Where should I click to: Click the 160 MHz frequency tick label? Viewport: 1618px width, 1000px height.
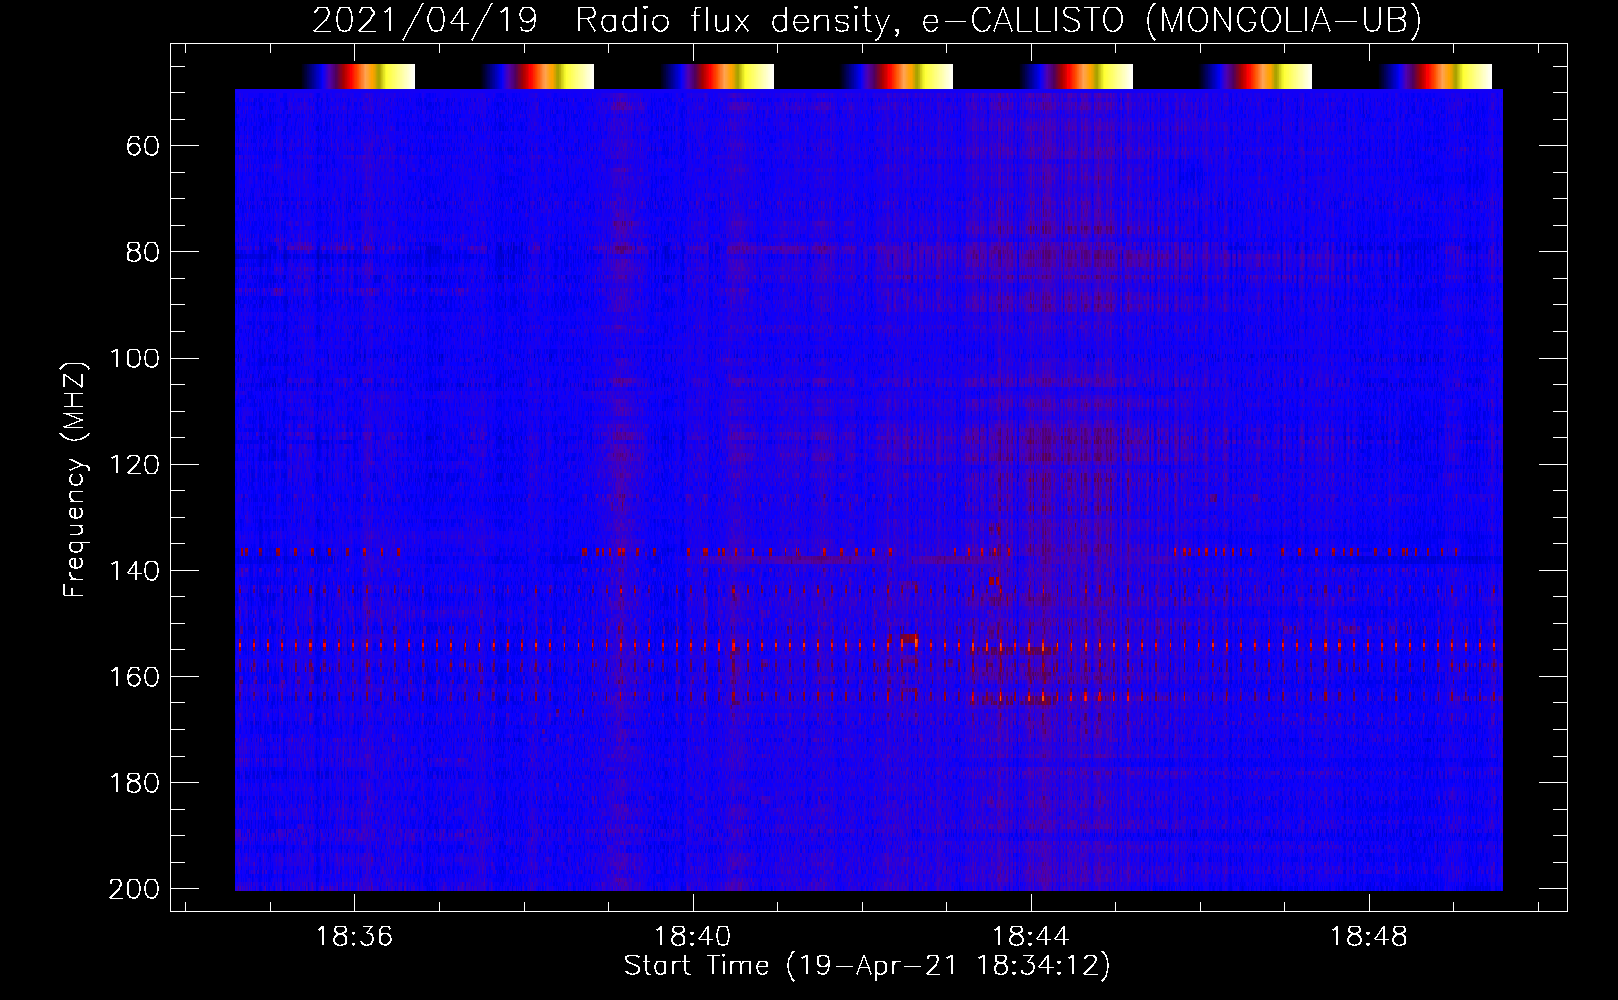[134, 677]
